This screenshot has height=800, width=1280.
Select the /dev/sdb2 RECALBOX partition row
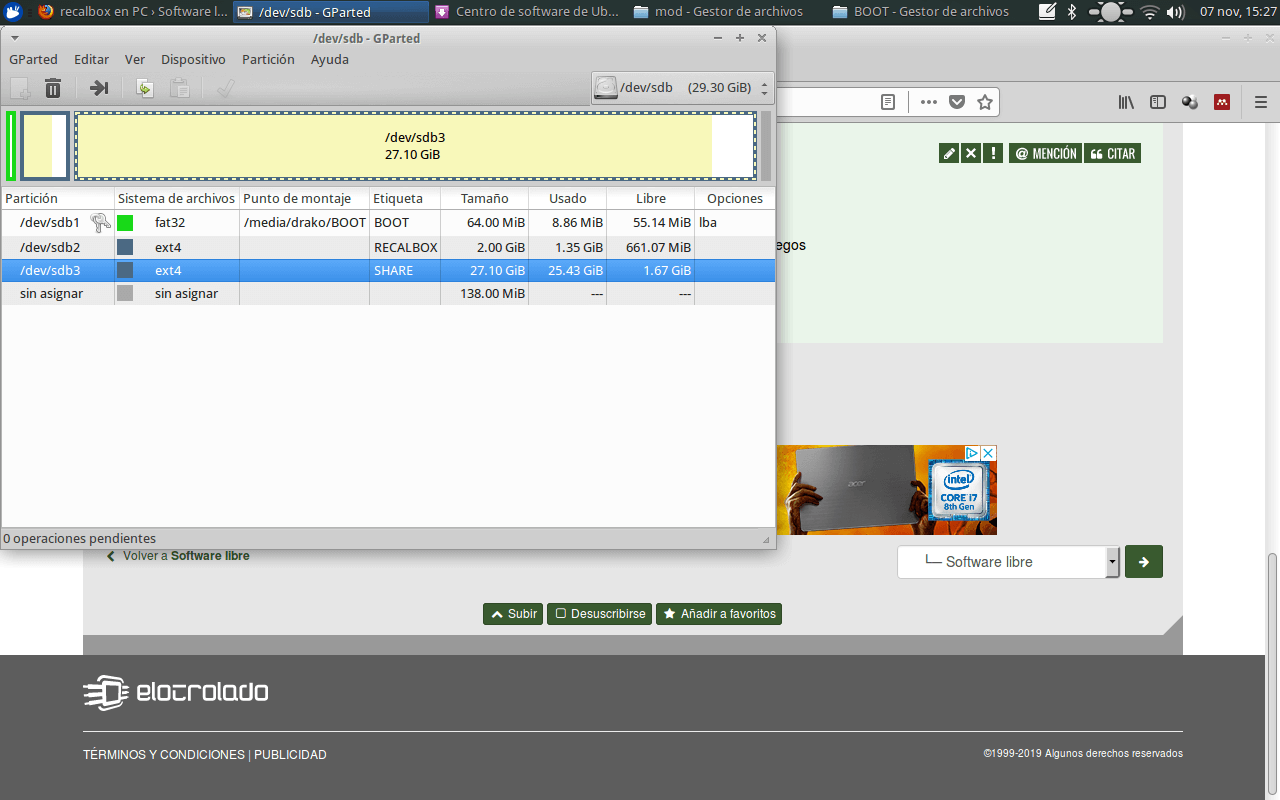coord(388,247)
